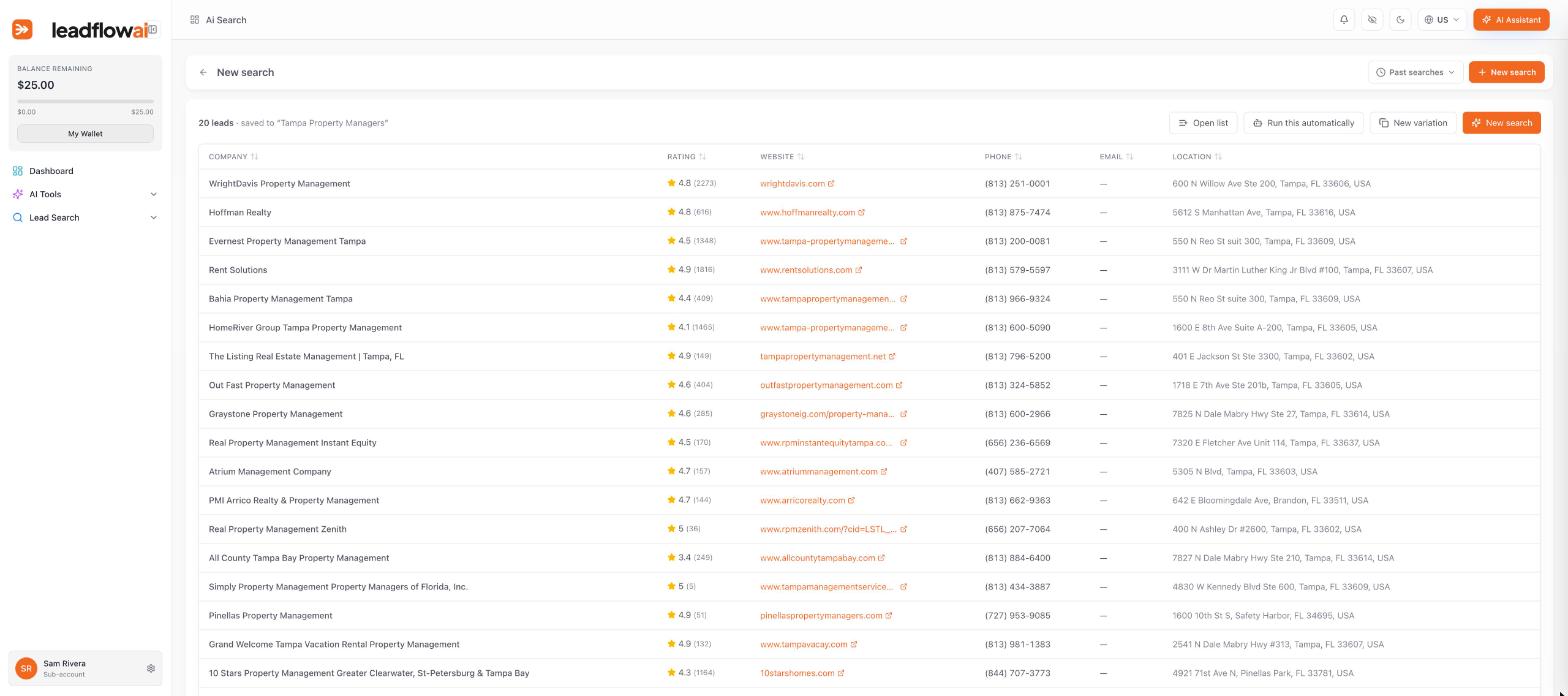Select Rent Solutions company name

tap(238, 270)
